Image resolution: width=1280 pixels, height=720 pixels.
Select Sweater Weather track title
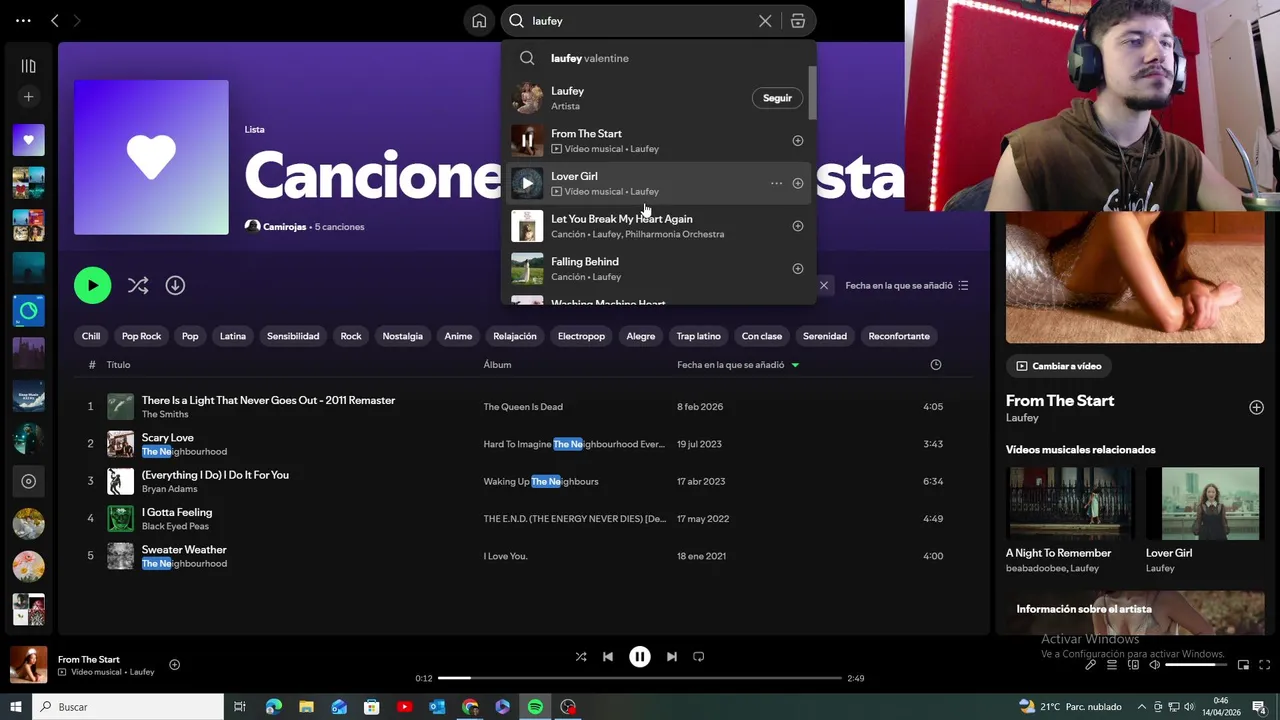point(184,550)
